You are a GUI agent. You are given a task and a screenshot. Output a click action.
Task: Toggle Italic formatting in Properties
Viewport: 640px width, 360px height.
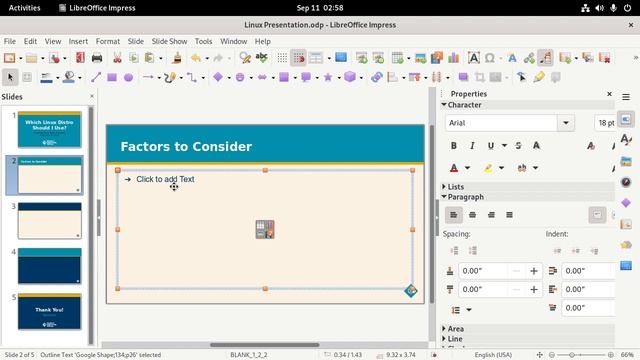pyautogui.click(x=472, y=146)
